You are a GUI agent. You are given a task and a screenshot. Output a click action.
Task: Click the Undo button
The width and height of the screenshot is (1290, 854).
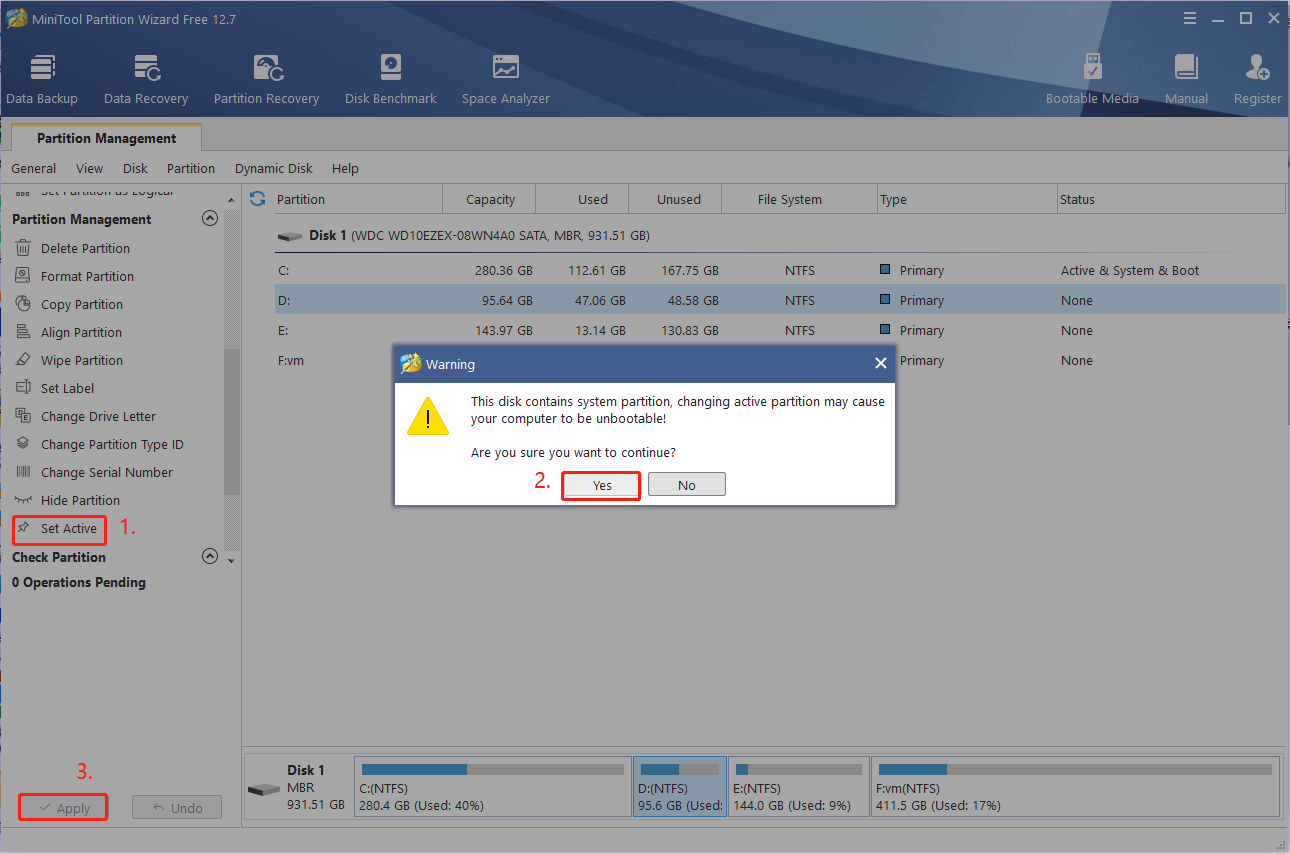(177, 808)
